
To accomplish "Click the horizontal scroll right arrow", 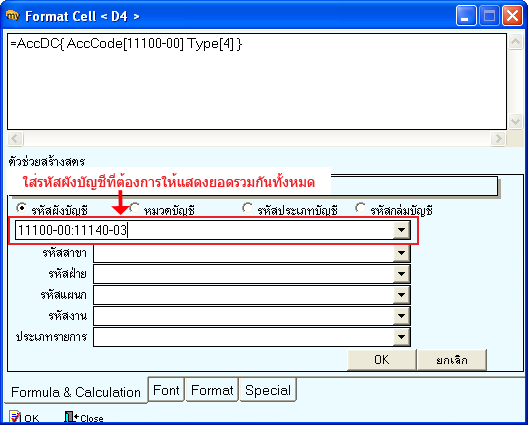I will click(x=498, y=138).
